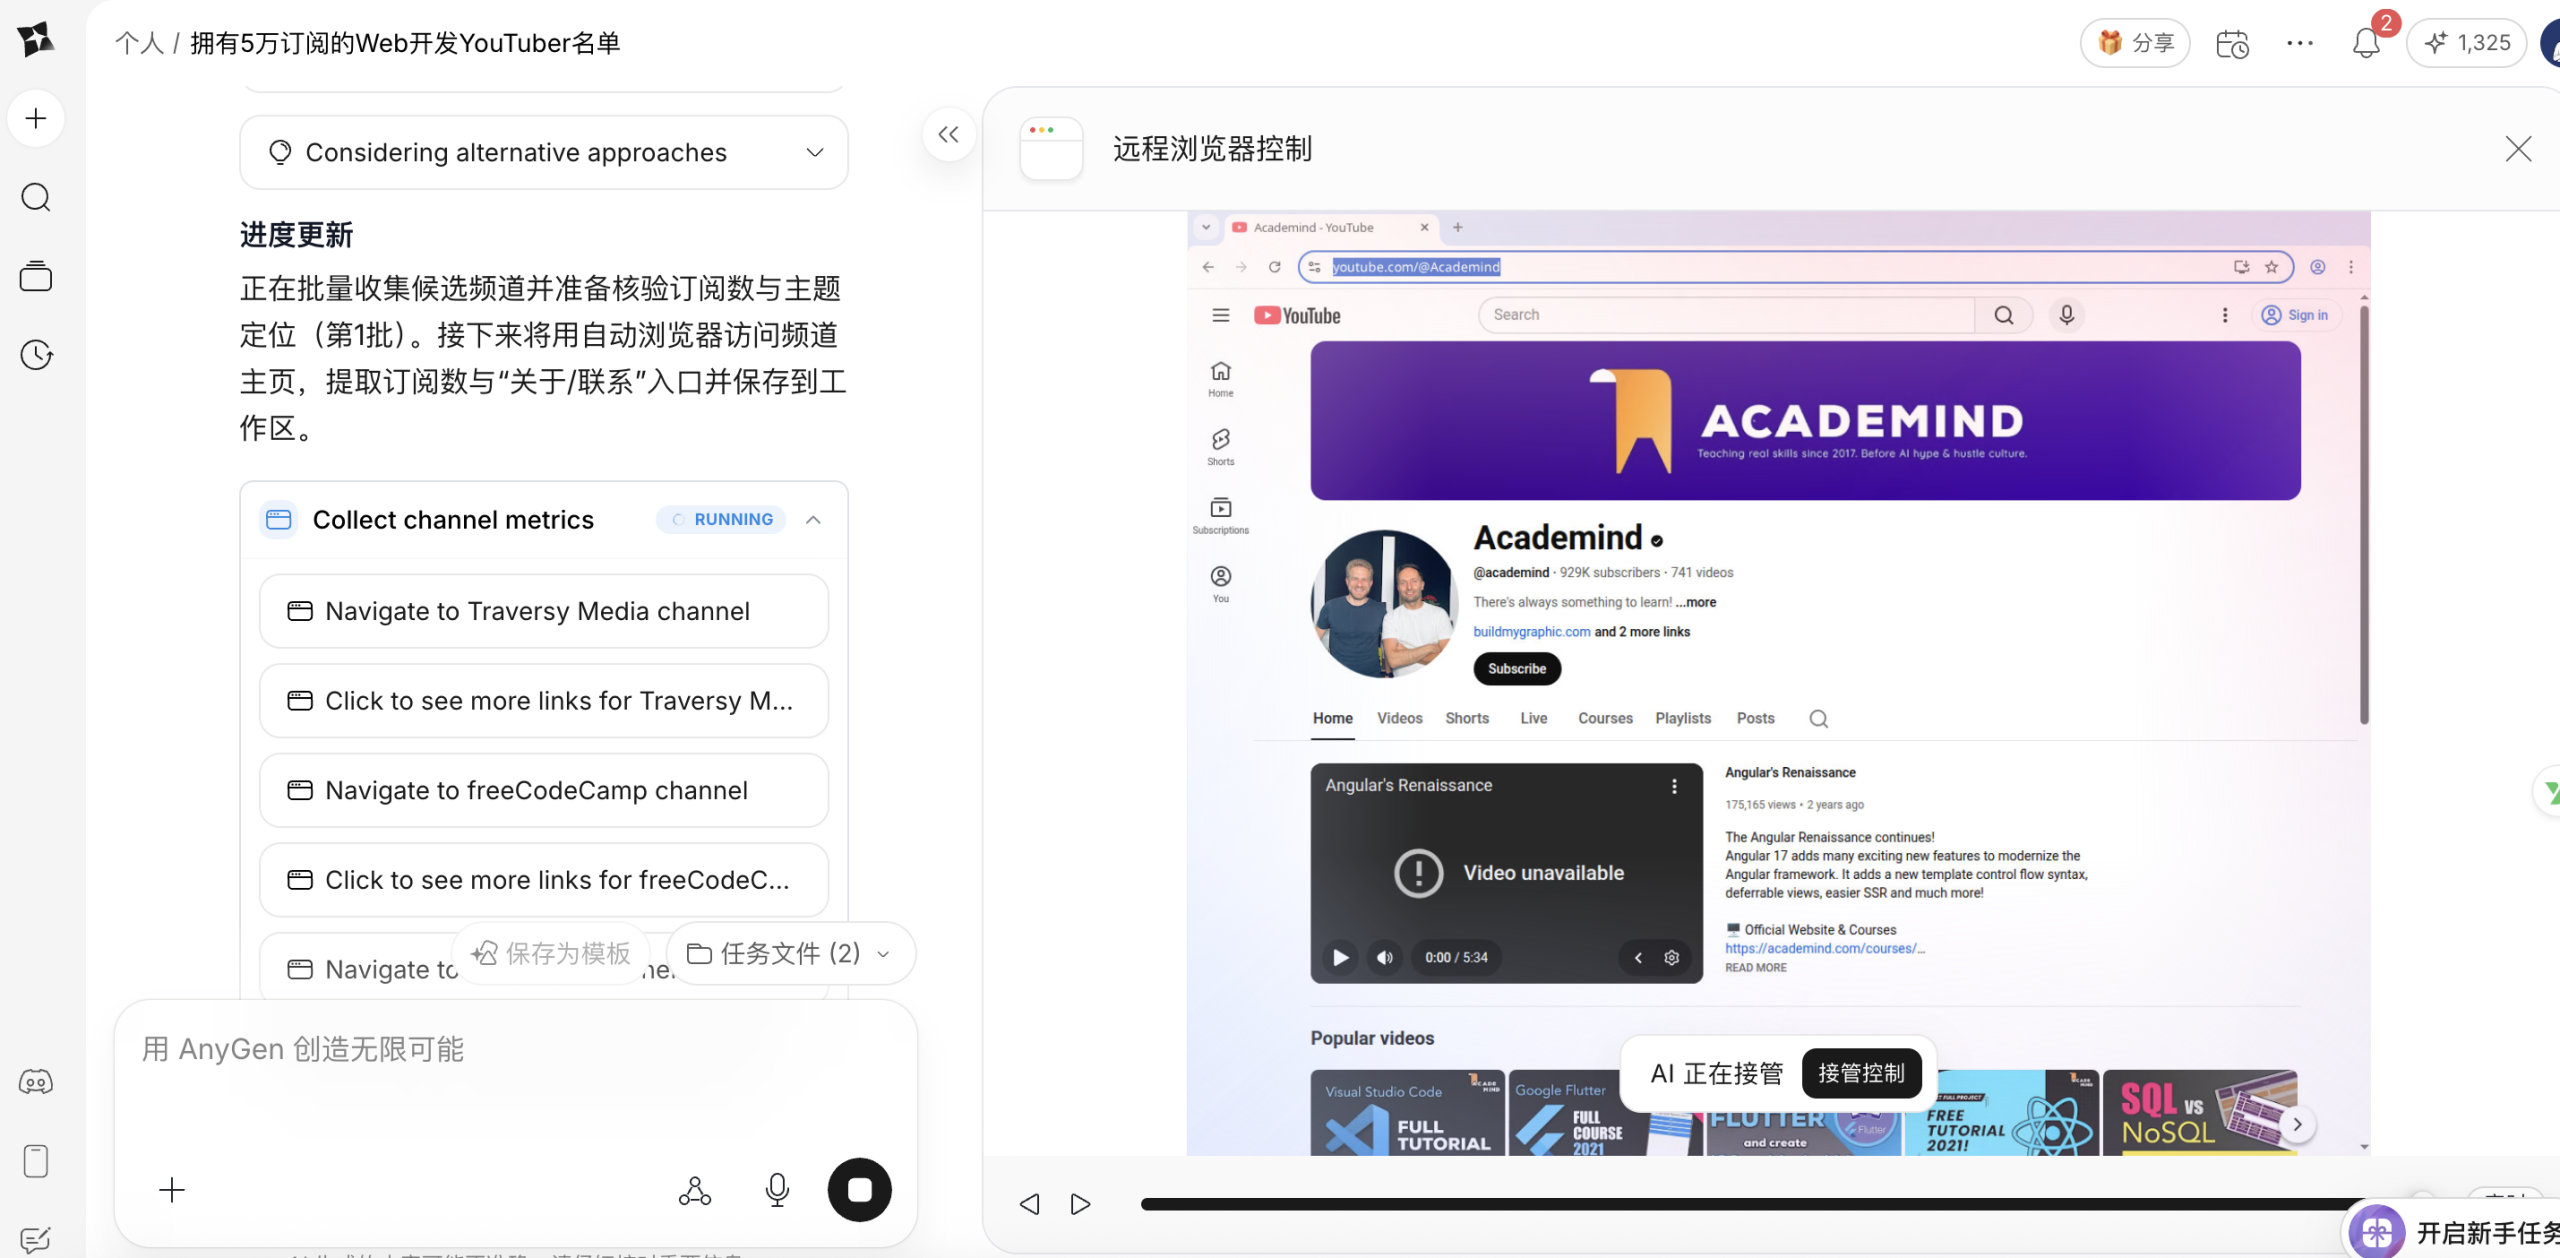Open history via the clock icon

point(36,354)
